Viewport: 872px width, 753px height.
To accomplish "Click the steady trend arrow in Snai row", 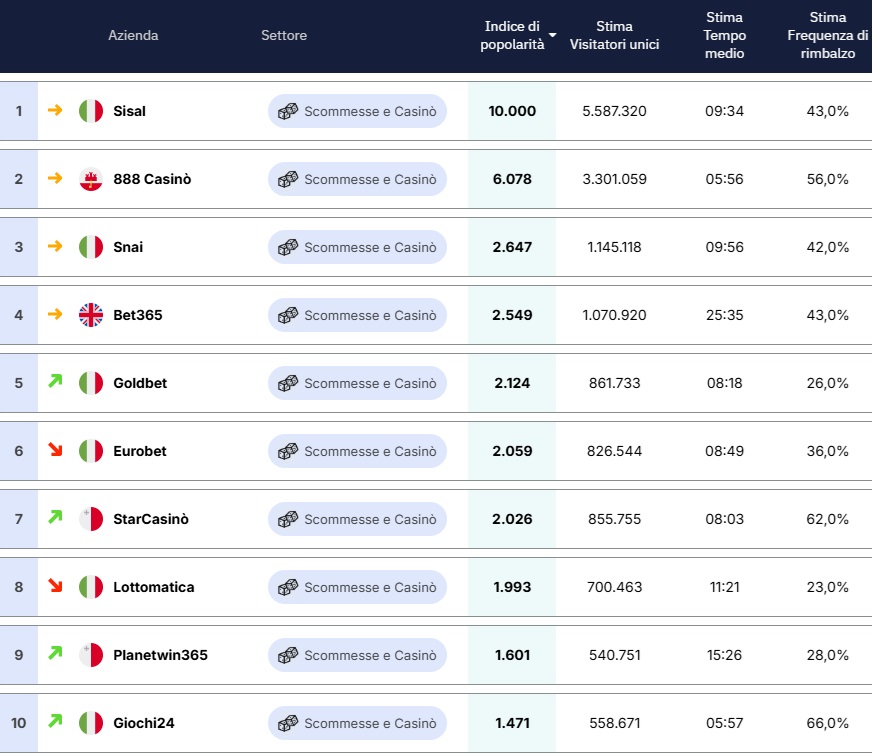I will 55,246.
